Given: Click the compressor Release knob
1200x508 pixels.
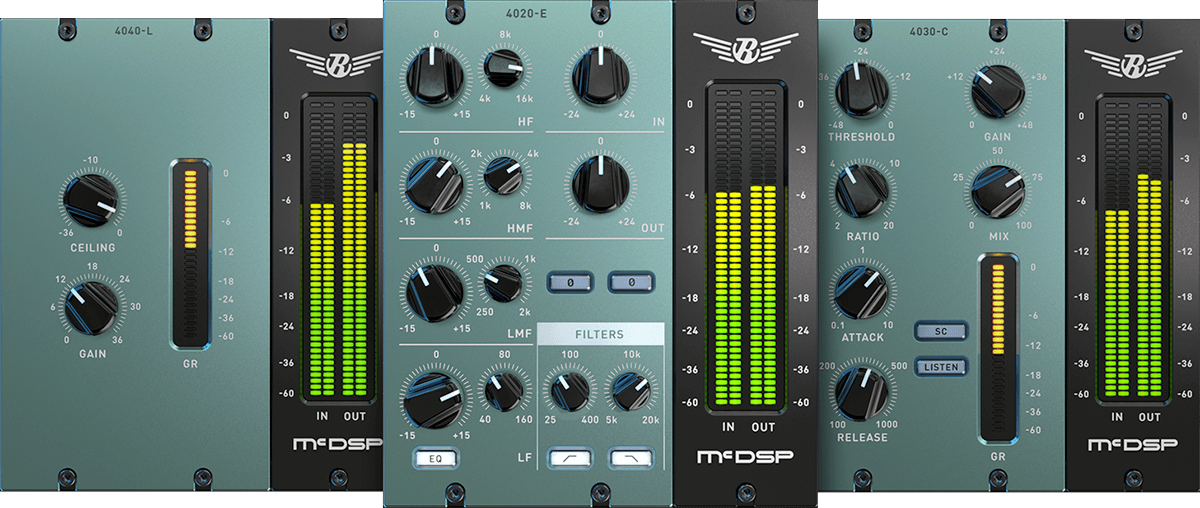Looking at the screenshot, I should 861,391.
